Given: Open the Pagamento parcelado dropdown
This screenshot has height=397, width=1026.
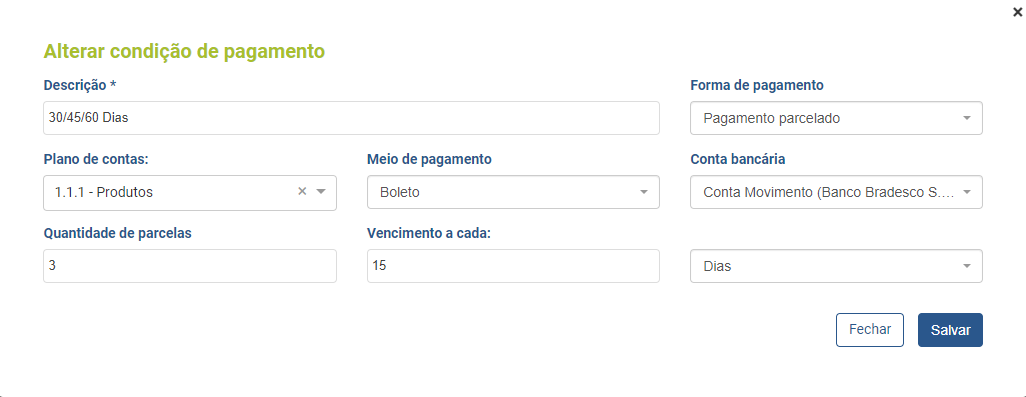Looking at the screenshot, I should [x=836, y=118].
